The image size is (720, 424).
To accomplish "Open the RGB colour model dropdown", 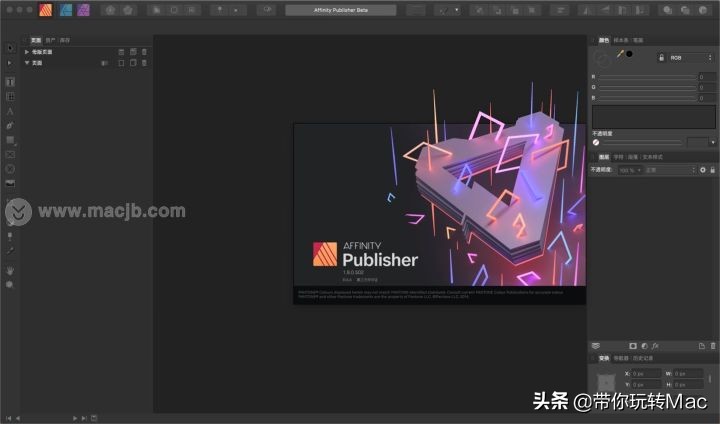I will pos(691,57).
